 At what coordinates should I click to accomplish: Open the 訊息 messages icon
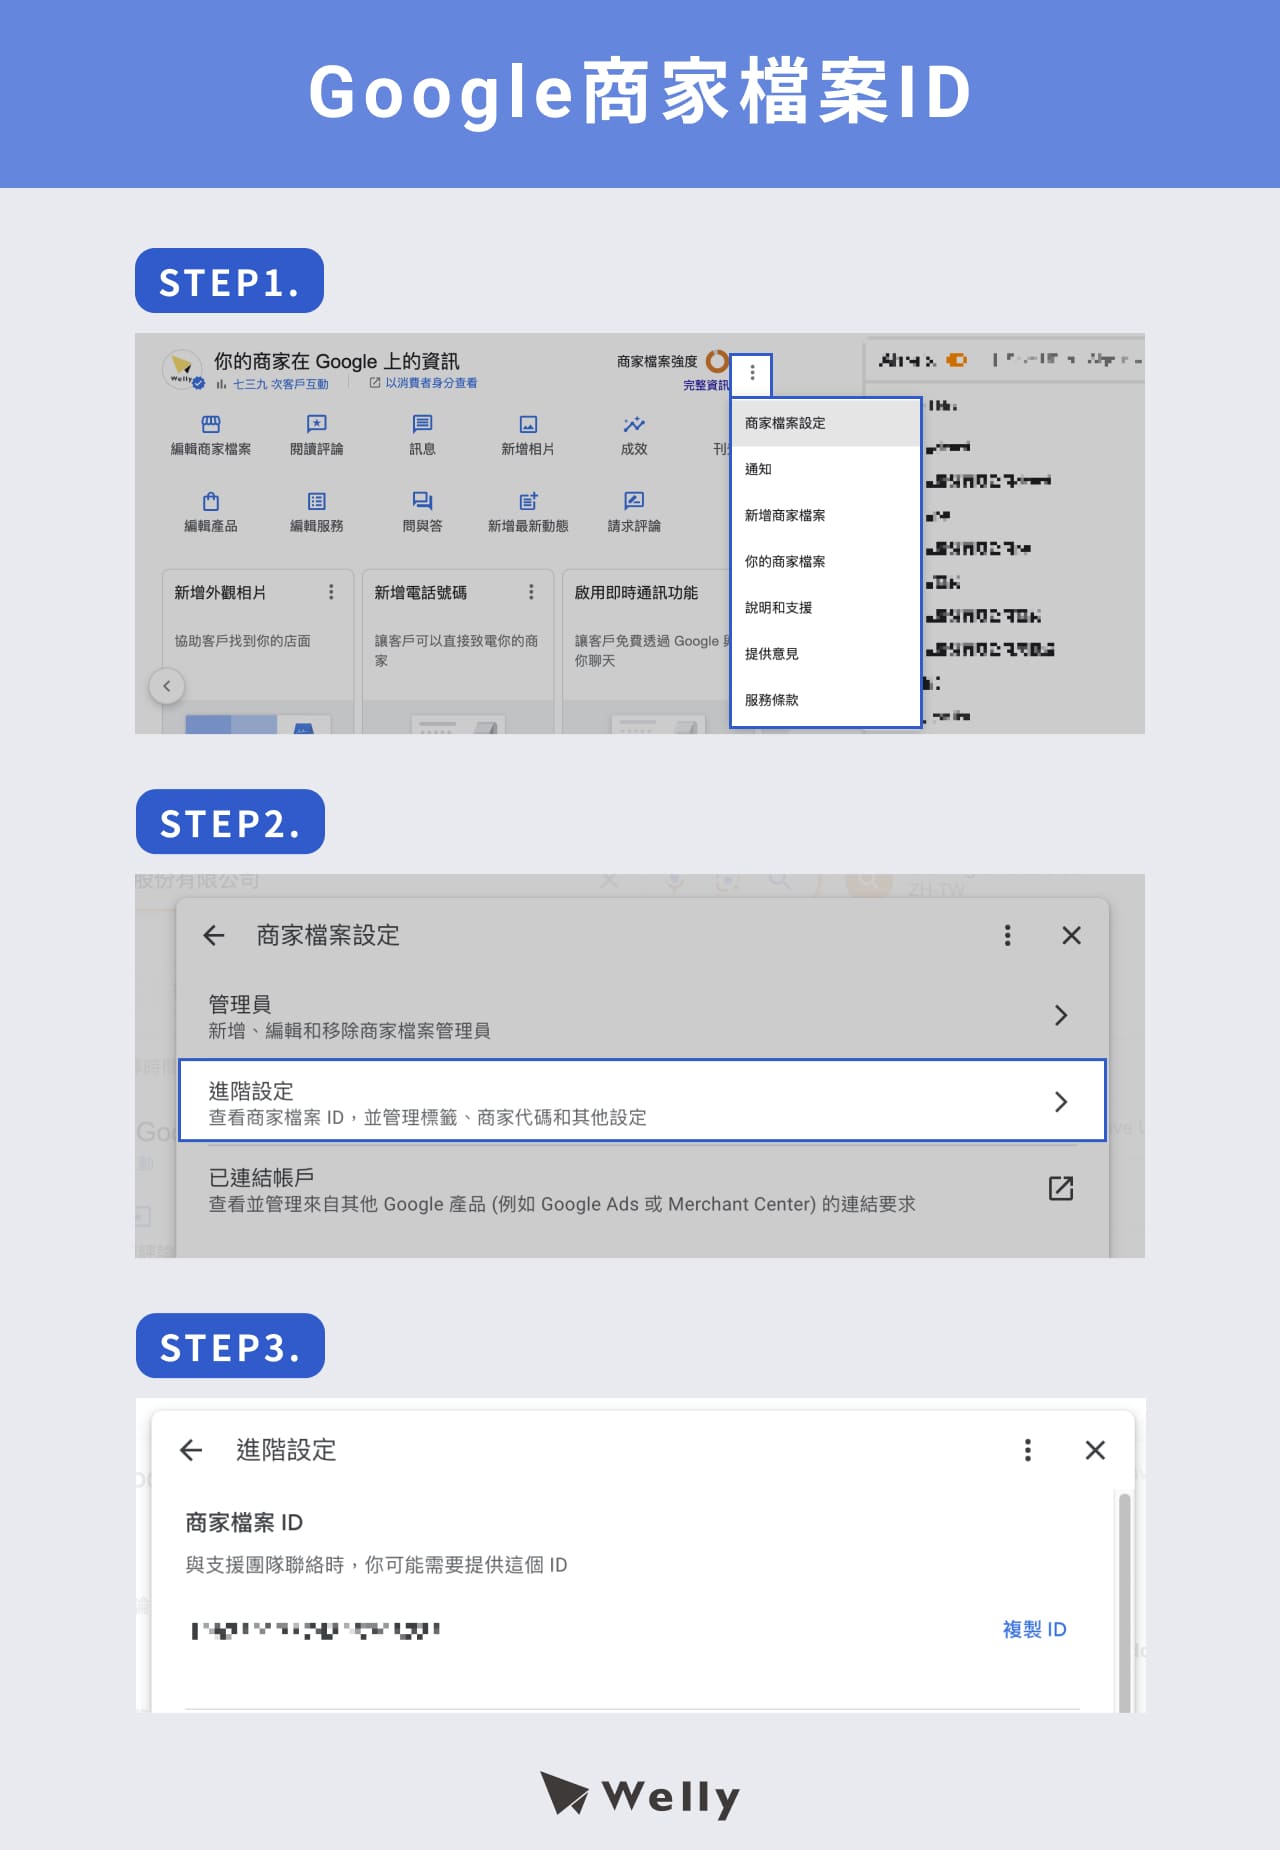422,424
